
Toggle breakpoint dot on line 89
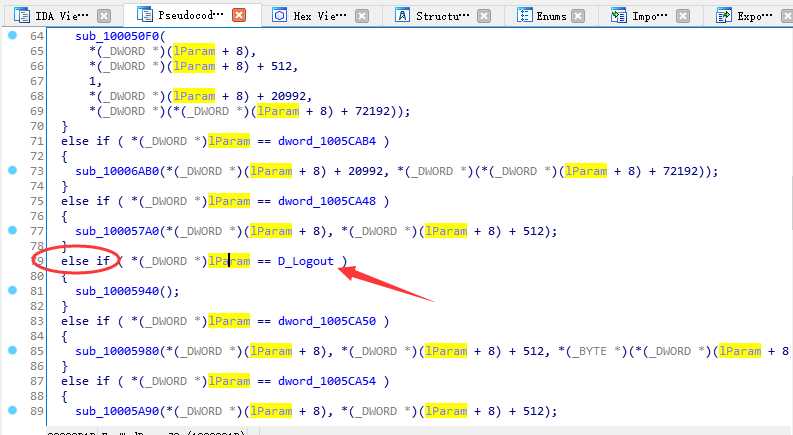click(x=13, y=410)
